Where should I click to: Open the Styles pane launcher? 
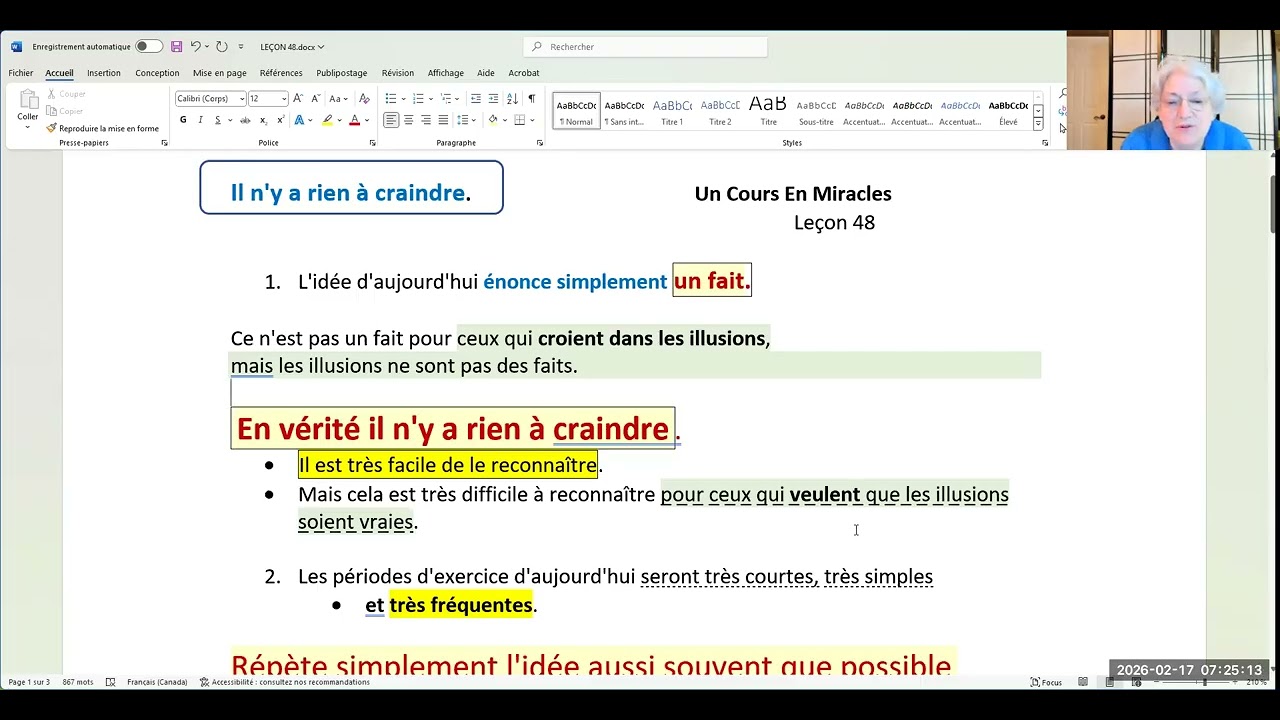click(1045, 143)
